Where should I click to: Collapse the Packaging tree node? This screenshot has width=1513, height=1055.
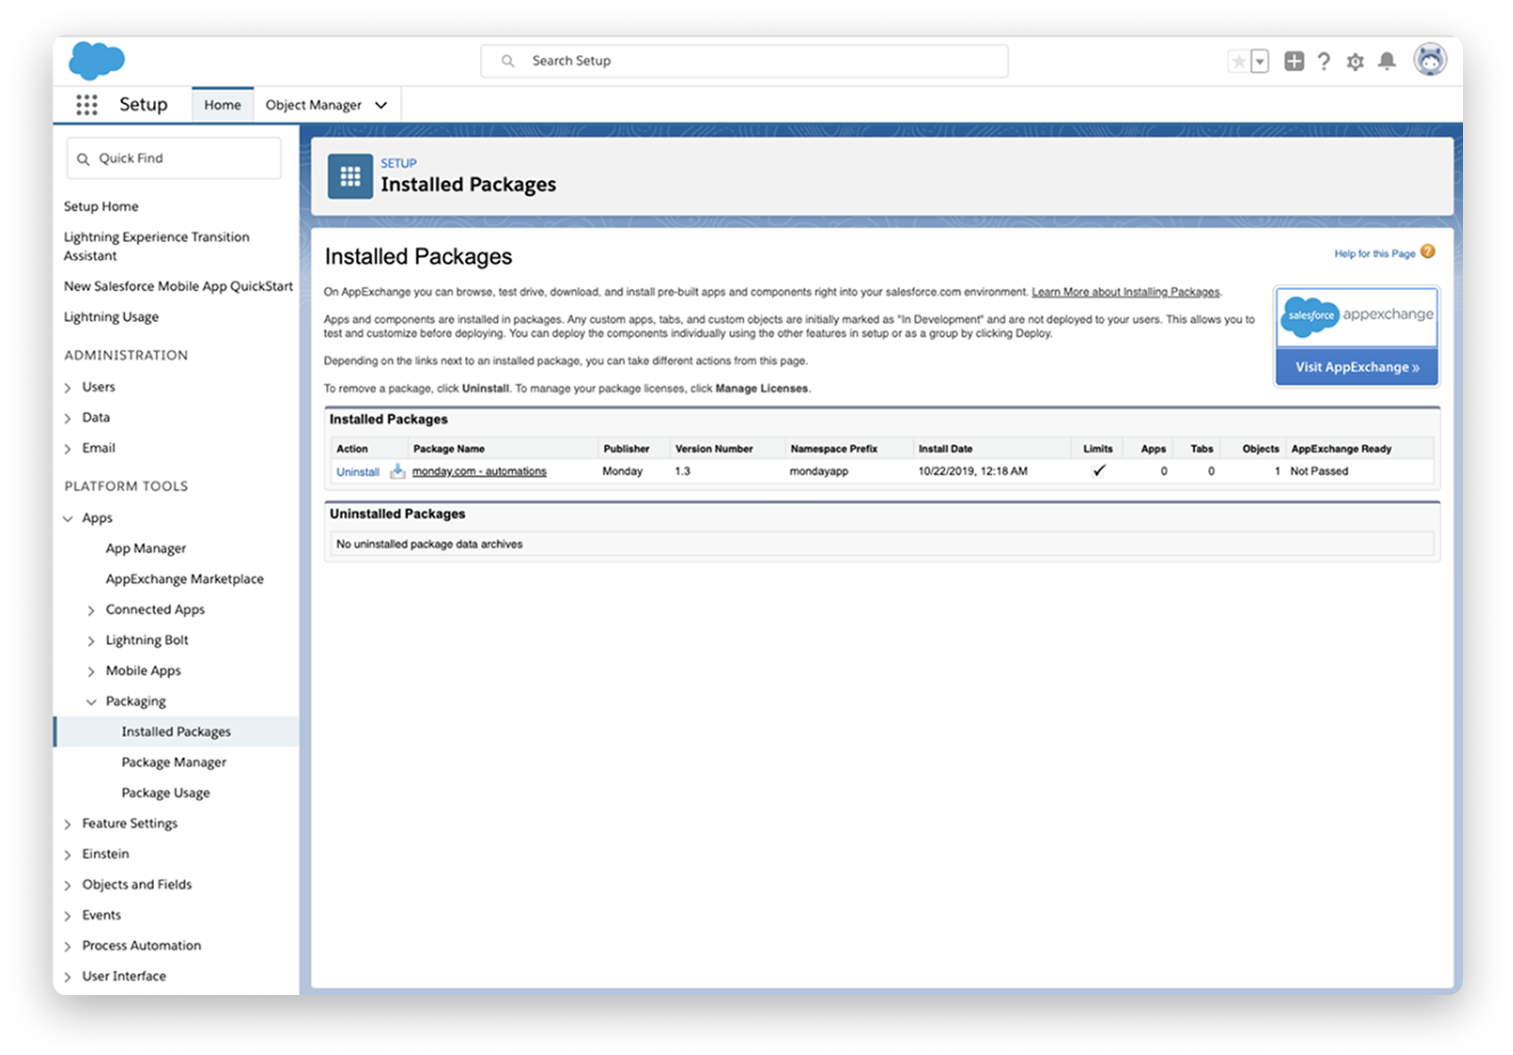point(91,702)
